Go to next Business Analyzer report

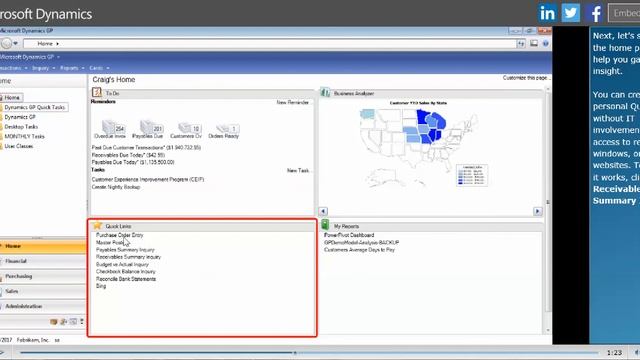[538, 211]
